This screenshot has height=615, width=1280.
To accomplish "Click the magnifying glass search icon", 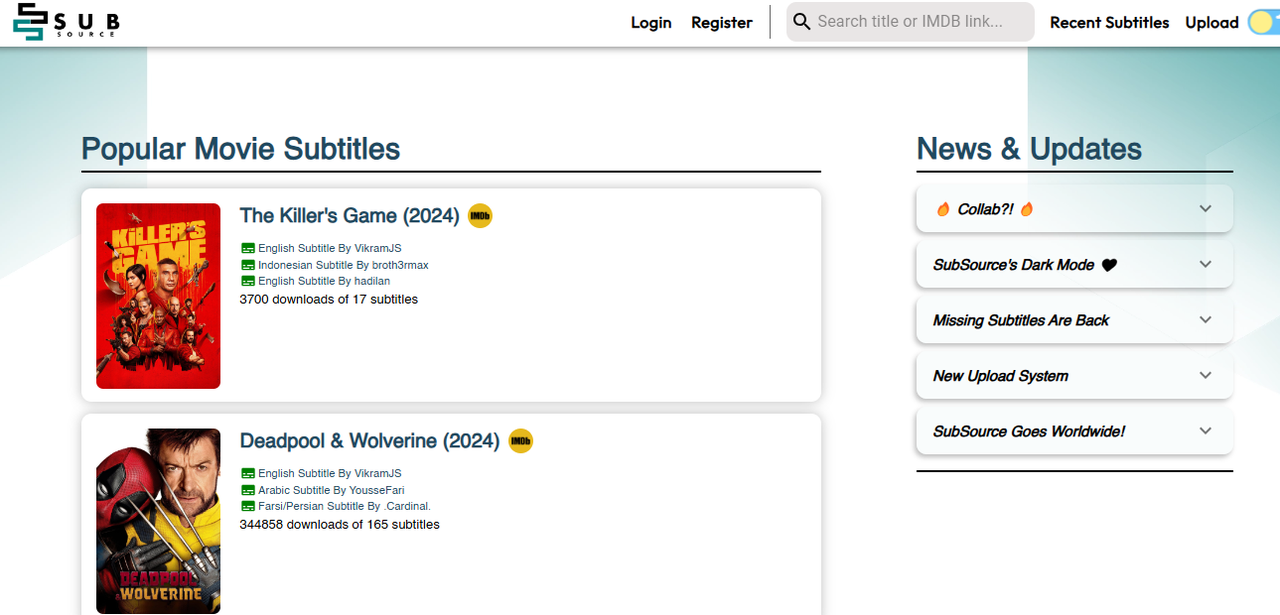I will [801, 22].
